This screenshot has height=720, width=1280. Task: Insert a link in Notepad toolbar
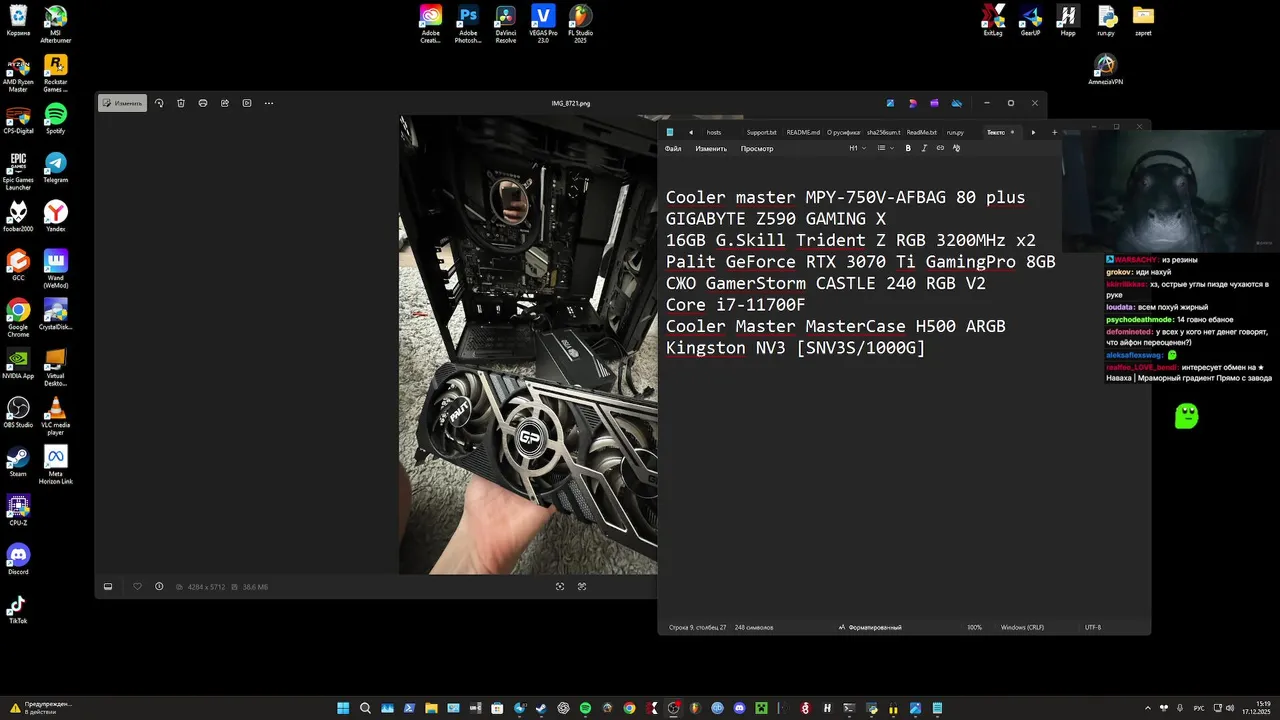pyautogui.click(x=940, y=148)
